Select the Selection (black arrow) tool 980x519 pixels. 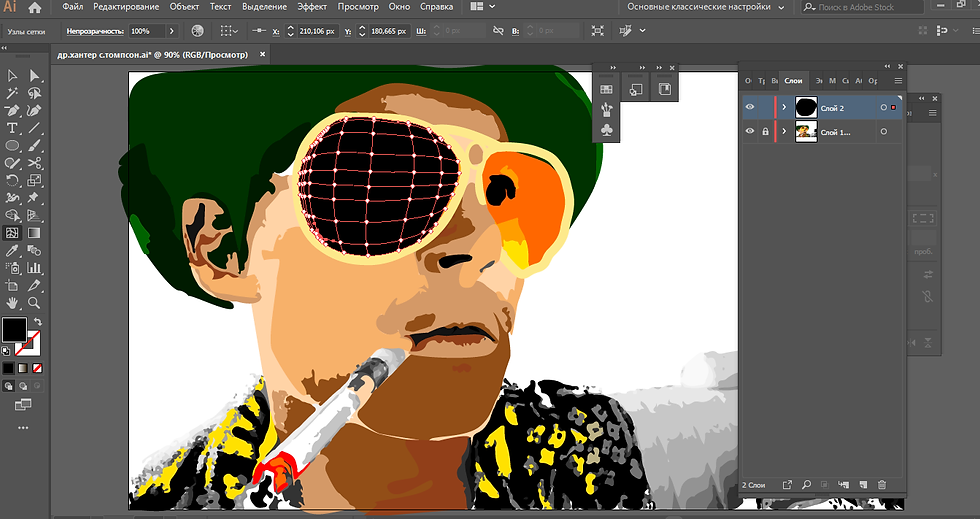tap(12, 76)
